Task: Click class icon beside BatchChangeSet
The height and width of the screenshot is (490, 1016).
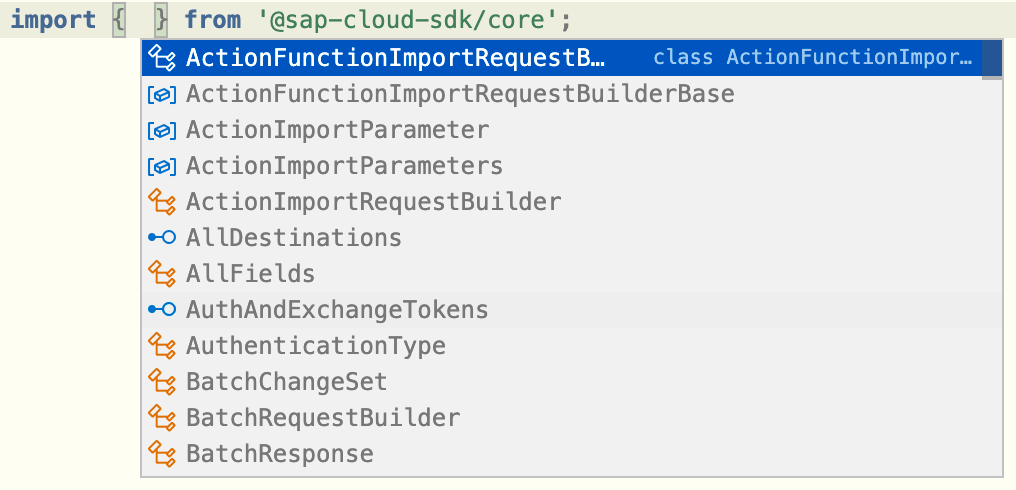Action: (x=161, y=382)
